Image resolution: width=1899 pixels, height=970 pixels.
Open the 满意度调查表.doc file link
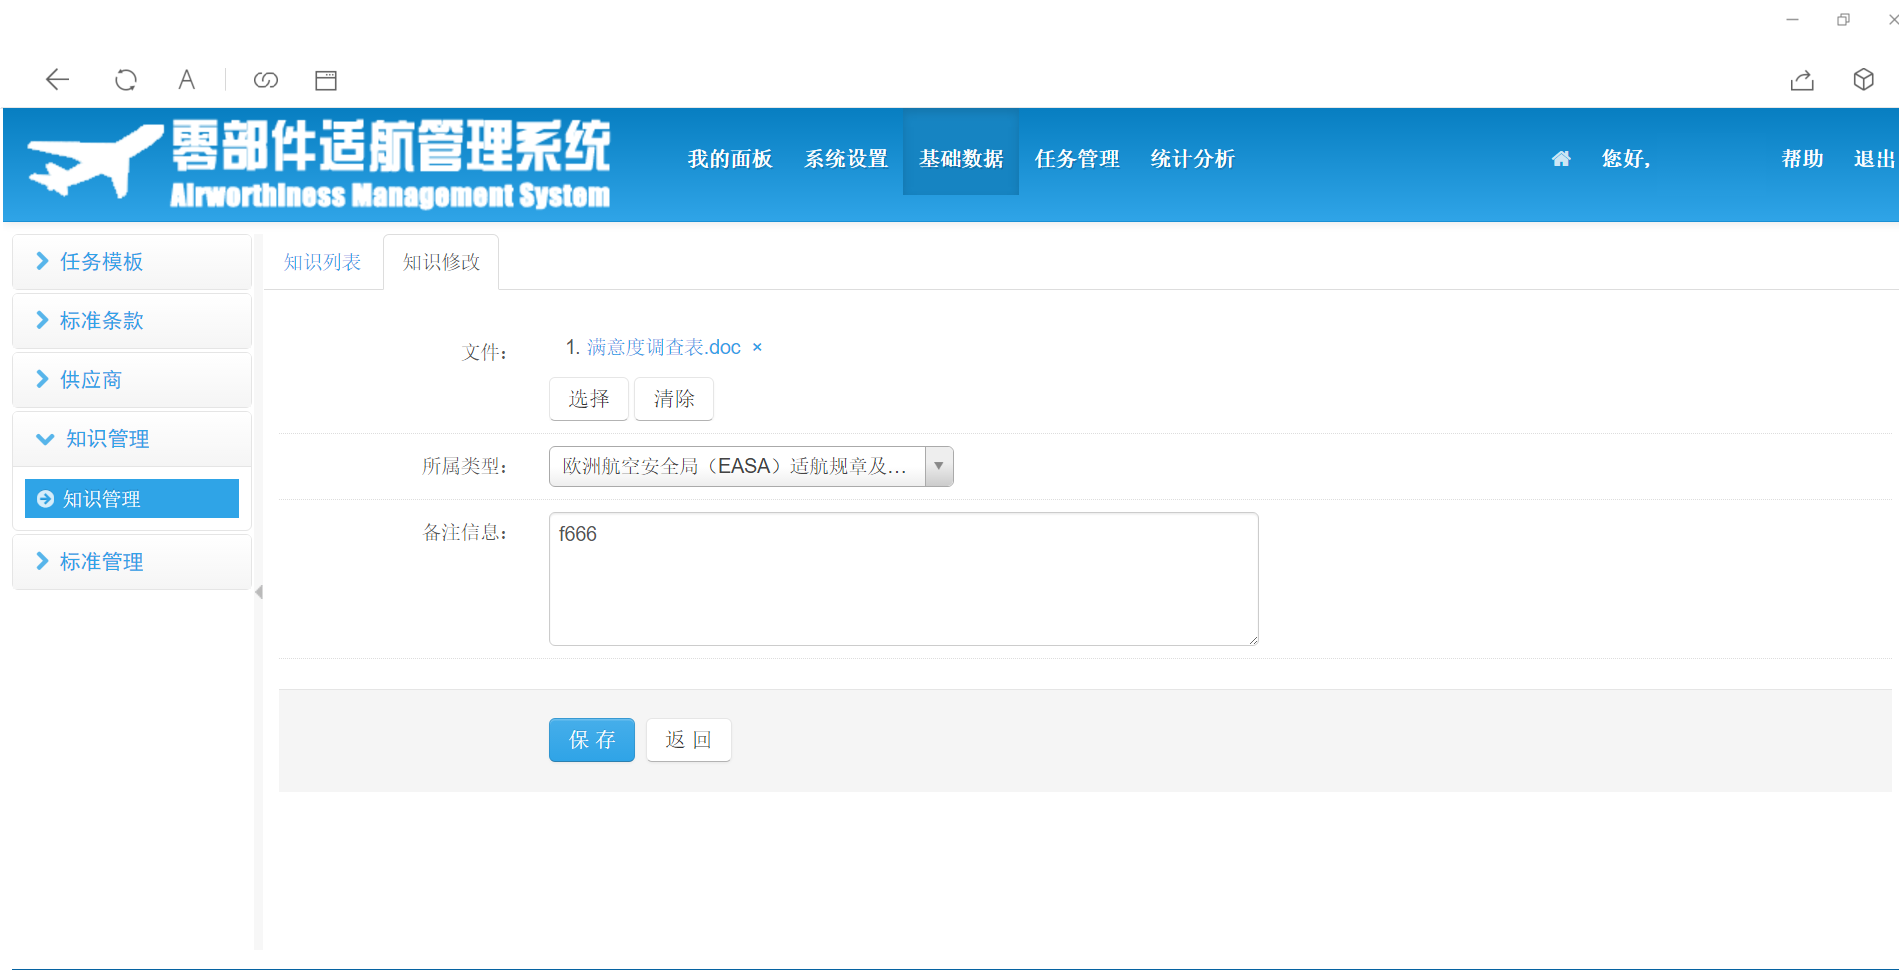coord(663,347)
